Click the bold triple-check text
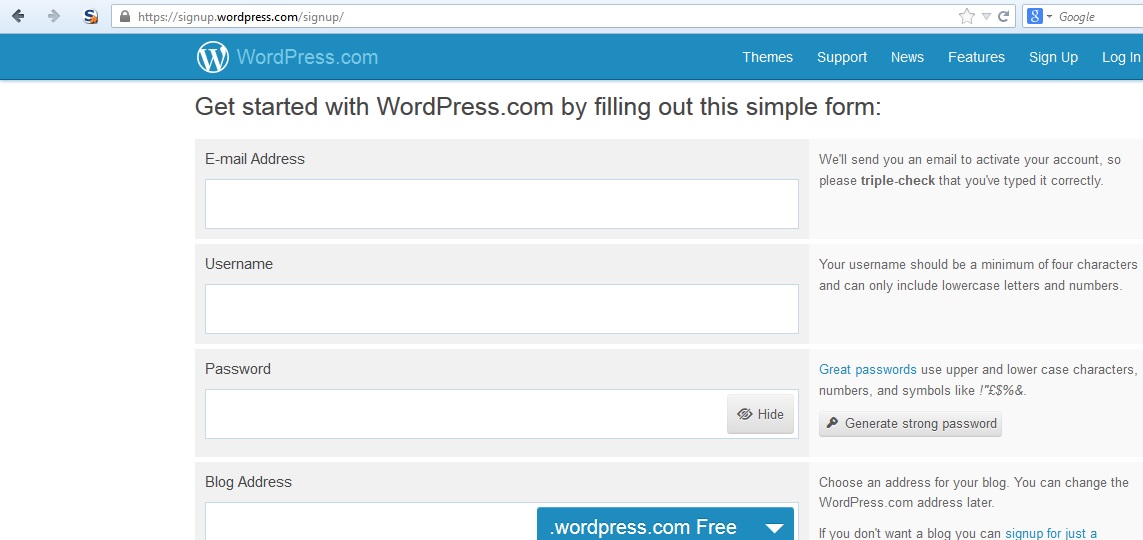Viewport: 1143px width, 540px height. [897, 180]
